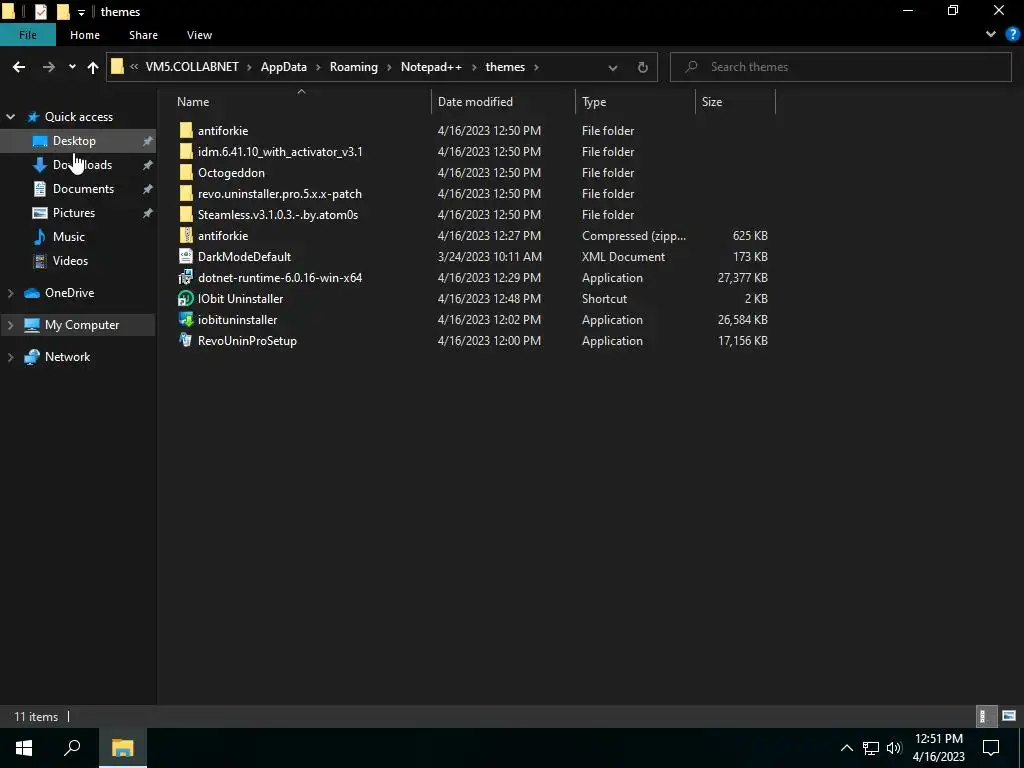Select the revo.uninstaller.pro.5.x.x-patch folder name
Screen dimensions: 1024x768
tap(280, 193)
